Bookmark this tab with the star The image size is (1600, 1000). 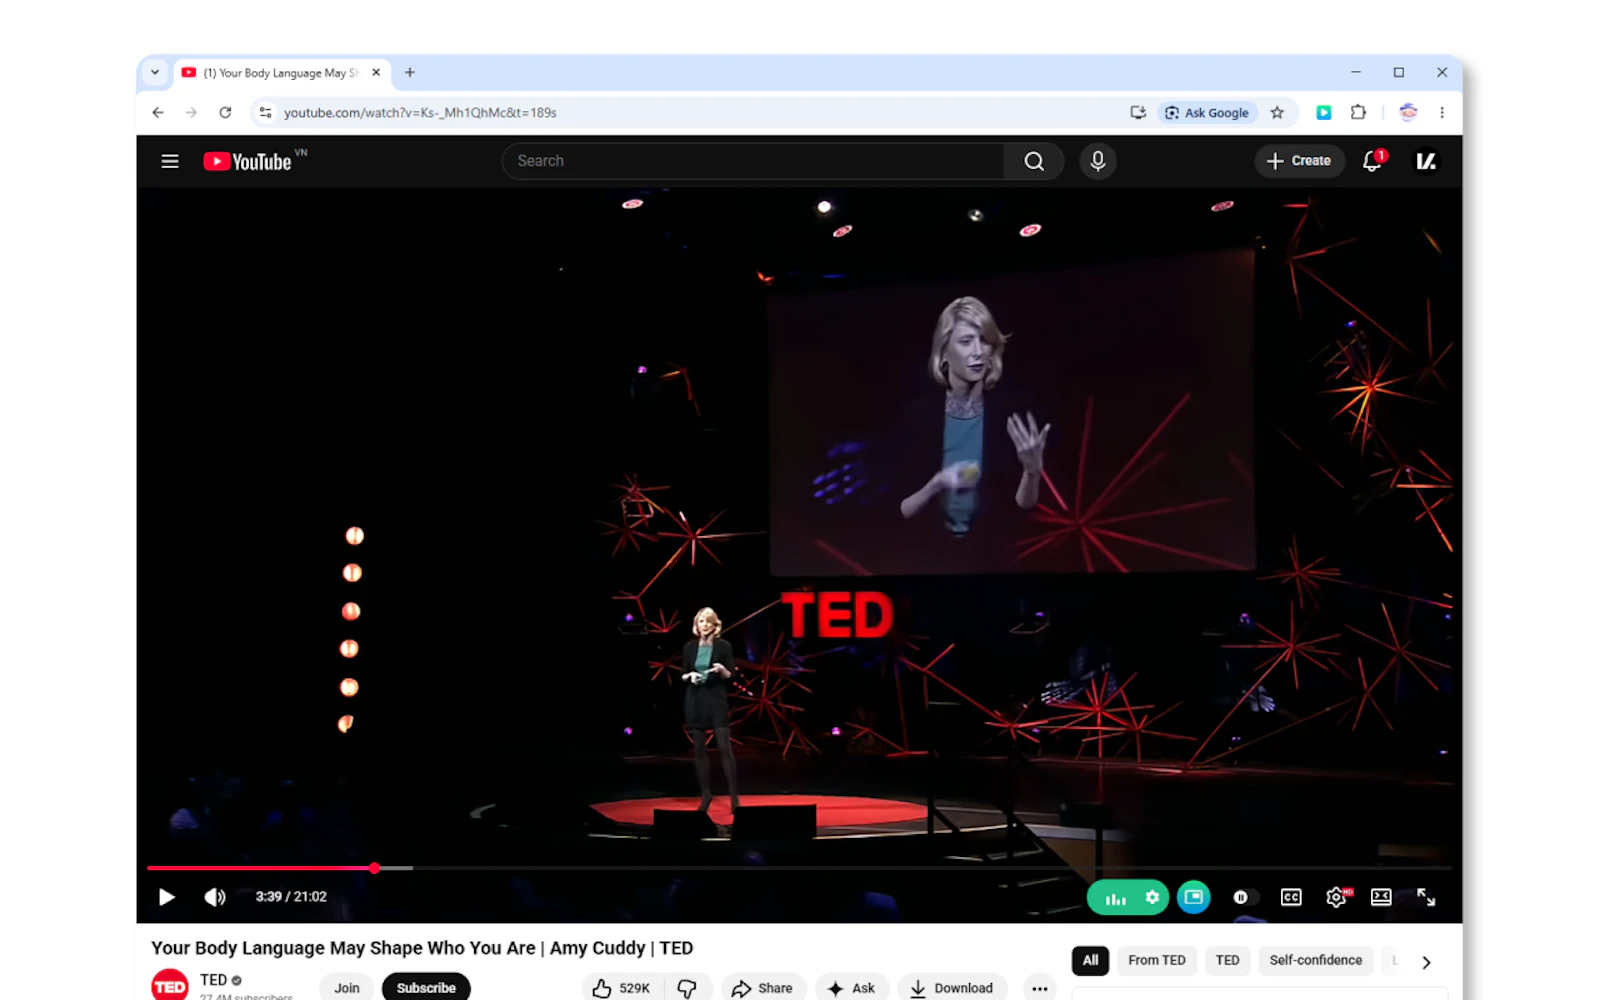1277,113
